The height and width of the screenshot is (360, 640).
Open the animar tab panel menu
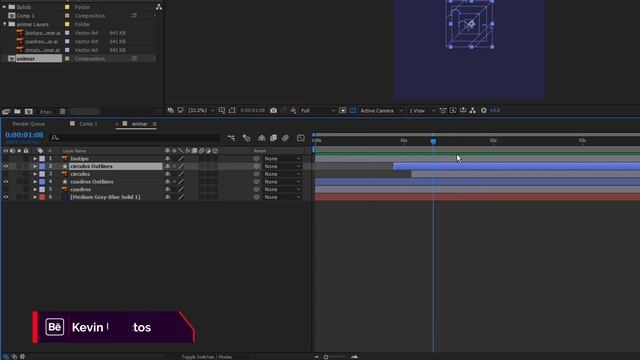(155, 124)
